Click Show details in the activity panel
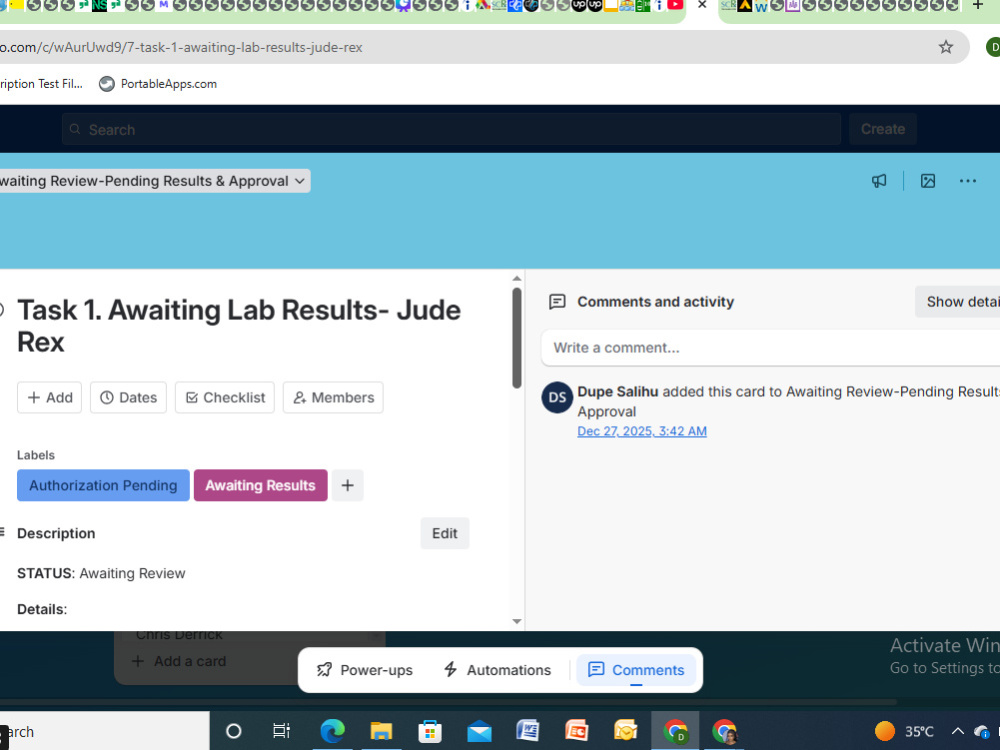This screenshot has height=750, width=1000. click(958, 302)
